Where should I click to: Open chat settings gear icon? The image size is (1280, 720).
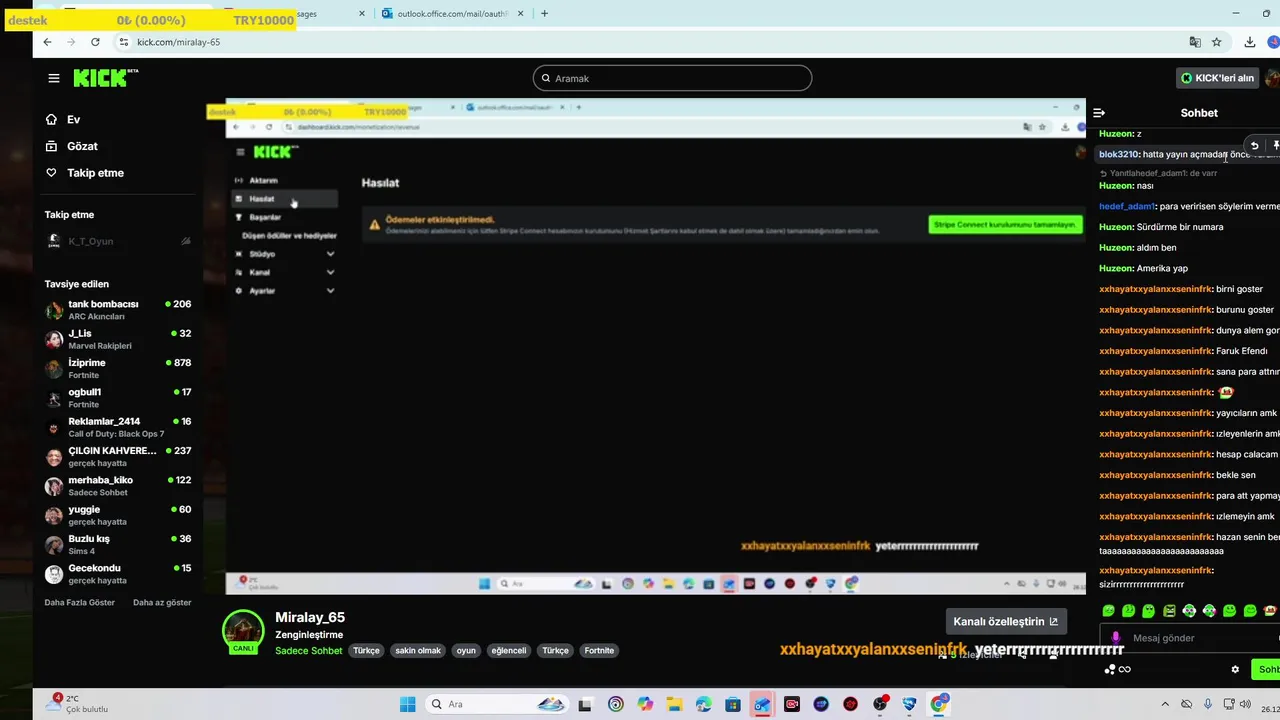1235,670
